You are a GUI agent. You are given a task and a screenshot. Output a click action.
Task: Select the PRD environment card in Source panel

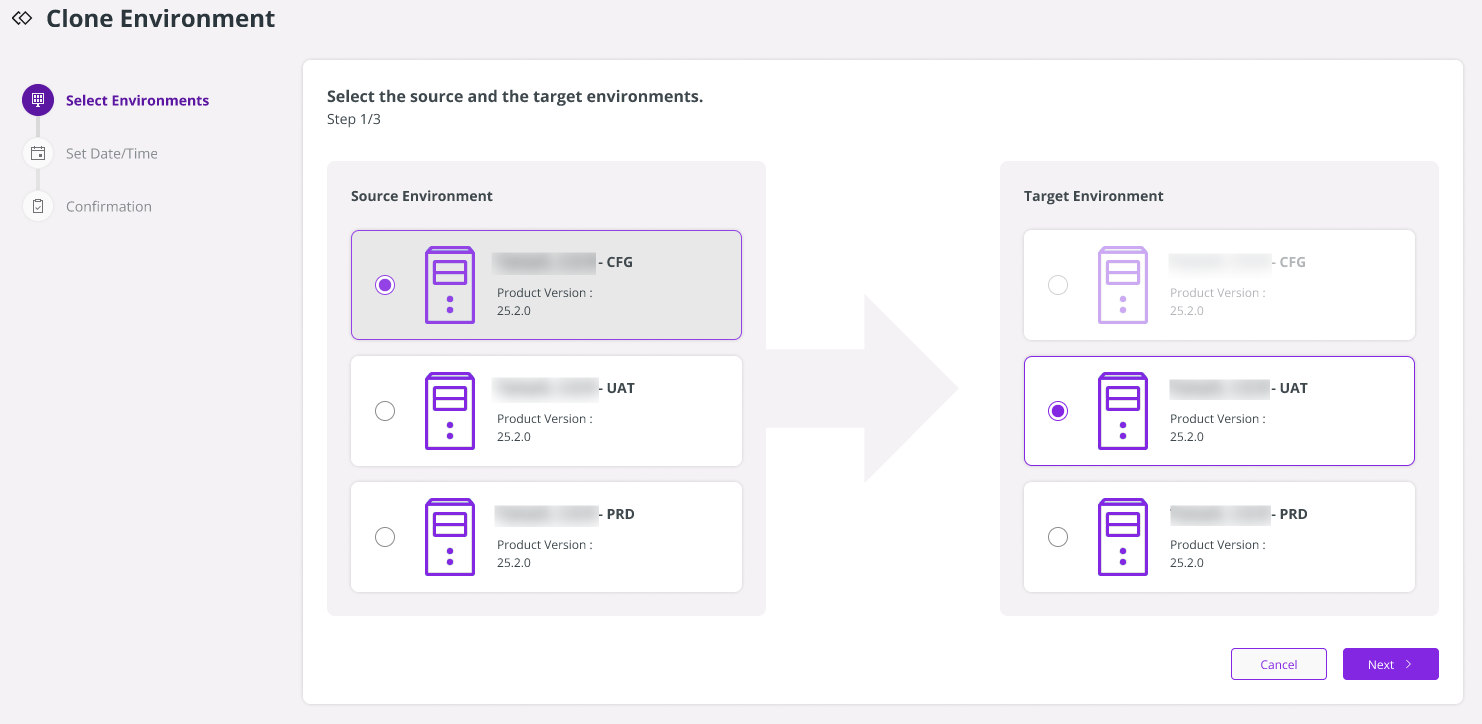(x=546, y=537)
